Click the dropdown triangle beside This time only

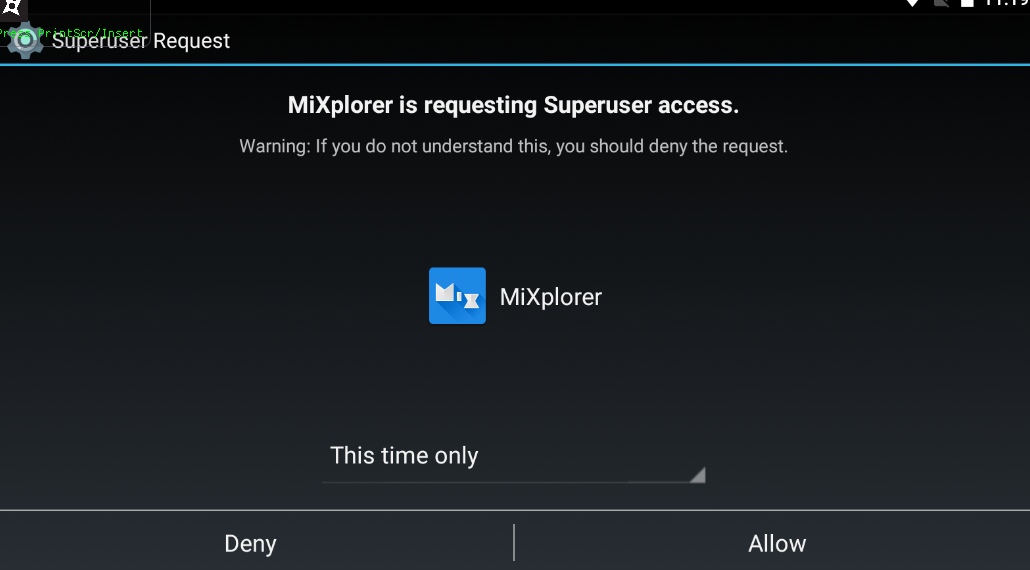coord(698,475)
